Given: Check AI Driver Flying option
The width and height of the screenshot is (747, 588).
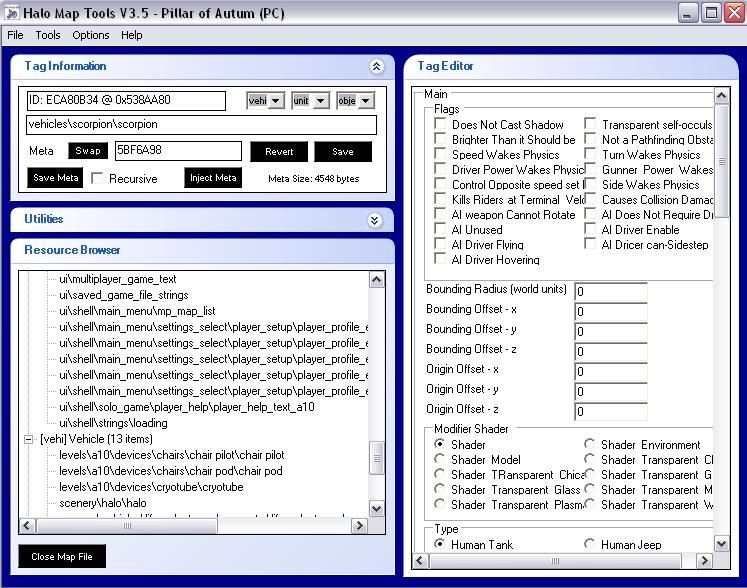Looking at the screenshot, I should coord(440,243).
